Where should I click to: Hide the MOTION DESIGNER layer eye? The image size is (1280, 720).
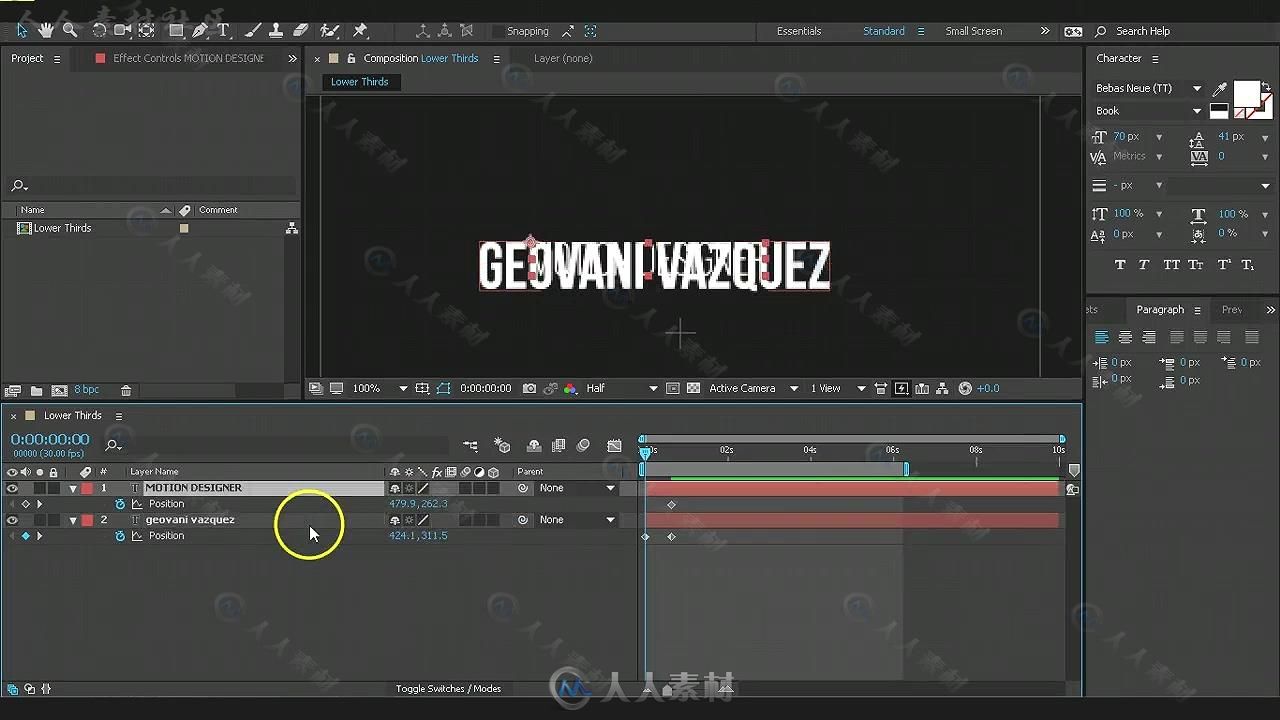[12, 488]
